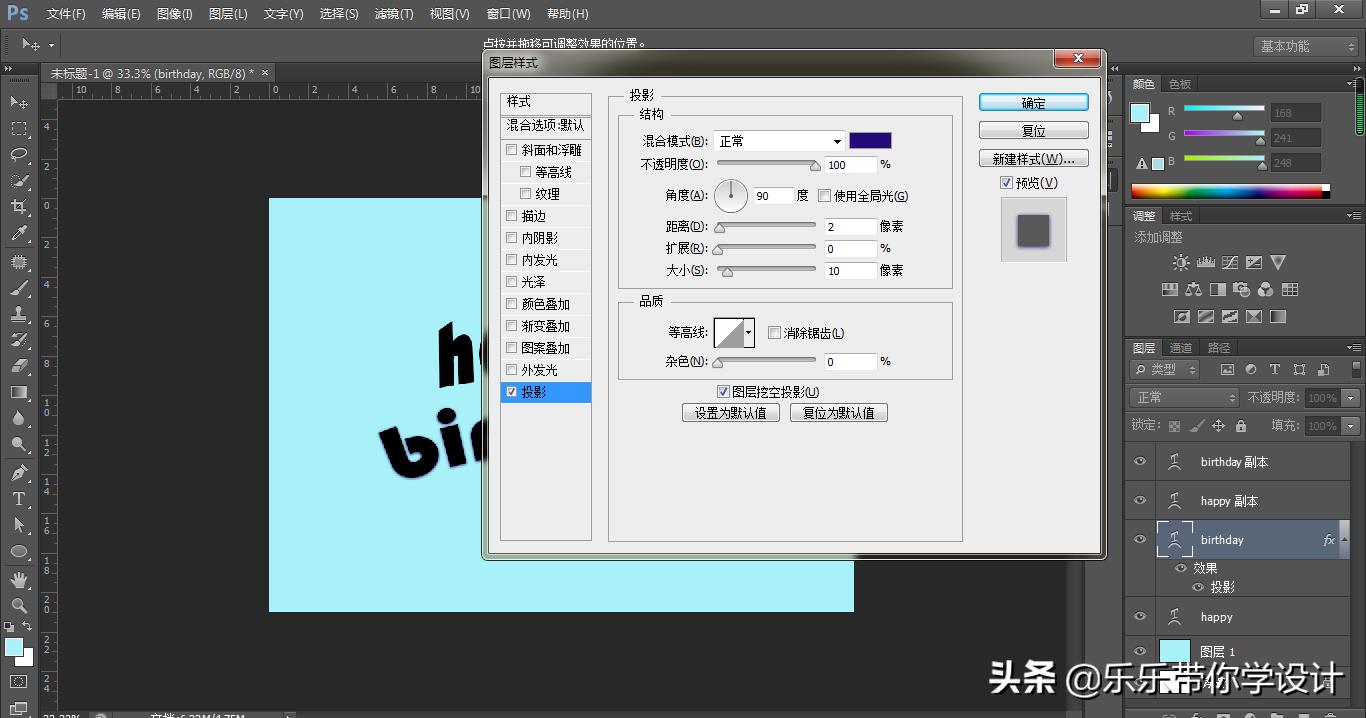The height and width of the screenshot is (718, 1366).
Task: Click the 确定 button
Action: [x=1034, y=102]
